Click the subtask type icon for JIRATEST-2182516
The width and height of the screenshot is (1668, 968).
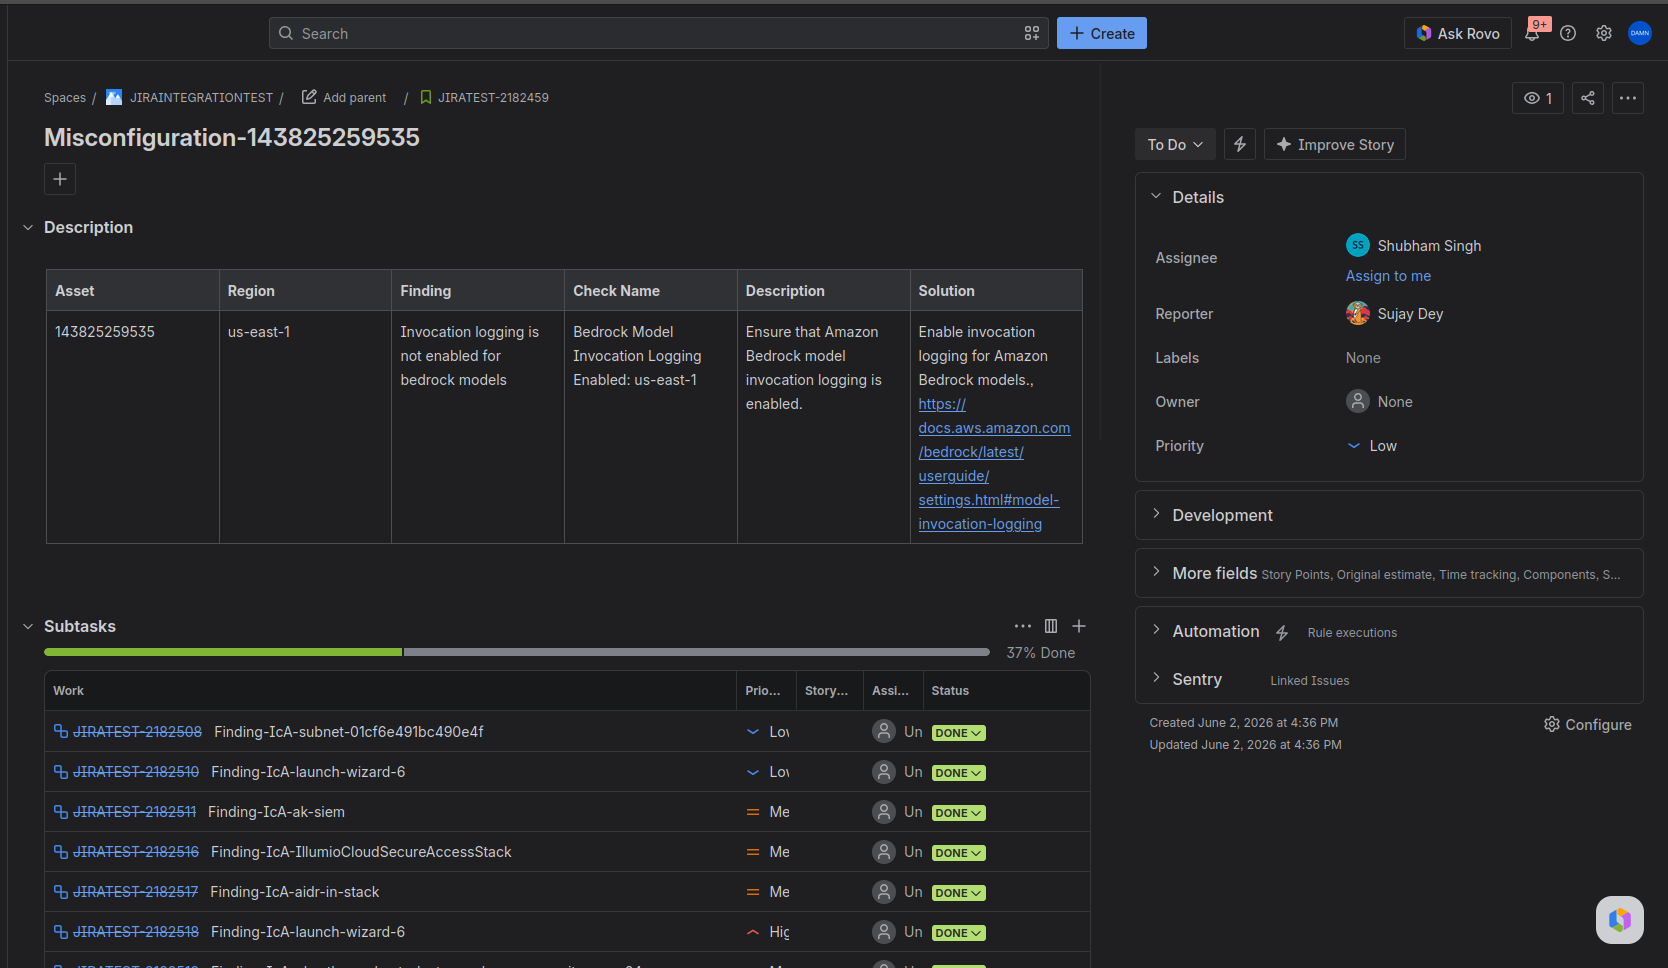[x=61, y=852]
